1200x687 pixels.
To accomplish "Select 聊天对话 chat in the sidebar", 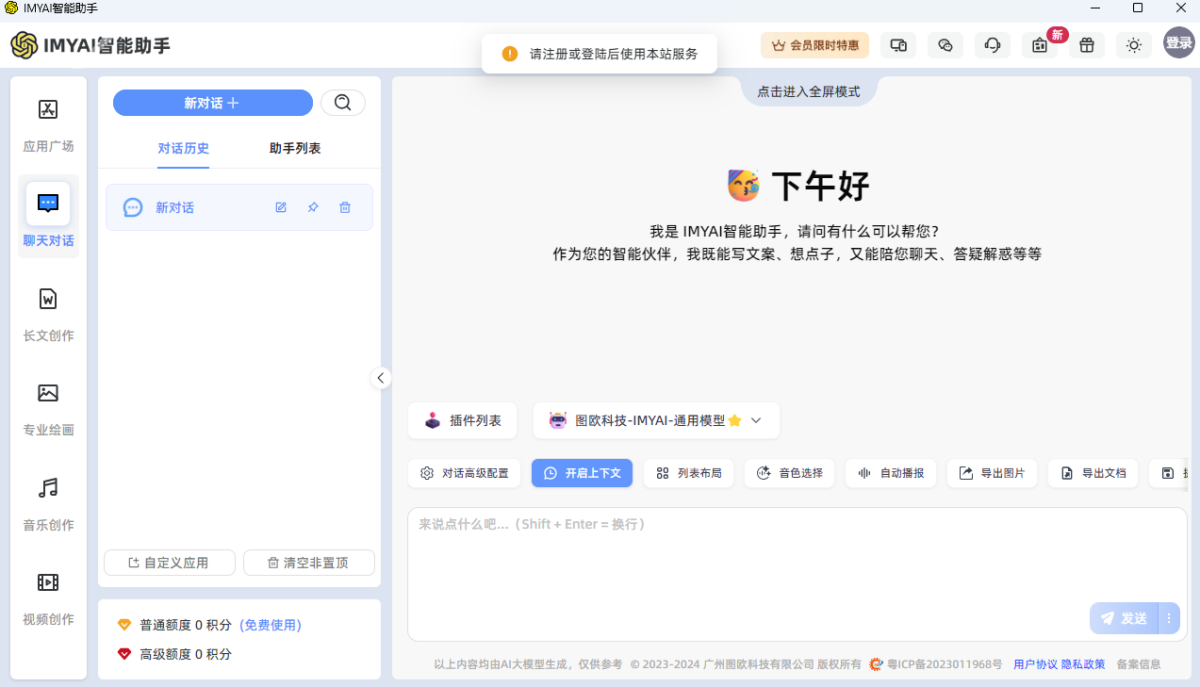I will click(48, 217).
